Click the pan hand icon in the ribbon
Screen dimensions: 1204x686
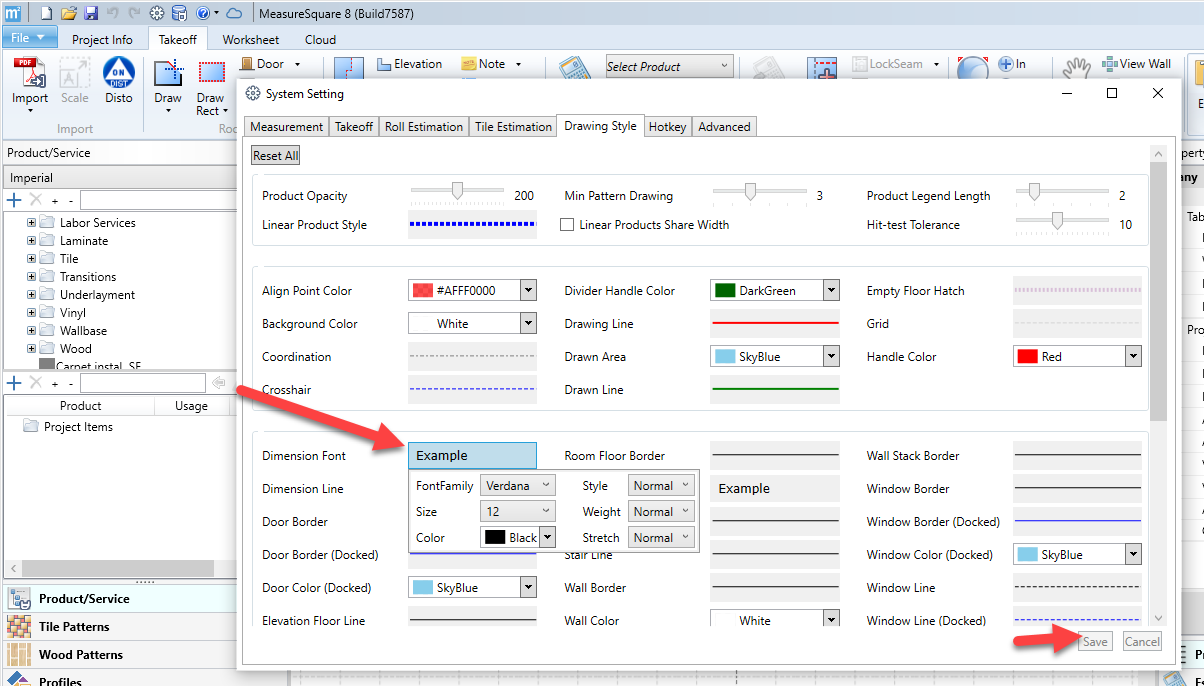(x=1076, y=68)
